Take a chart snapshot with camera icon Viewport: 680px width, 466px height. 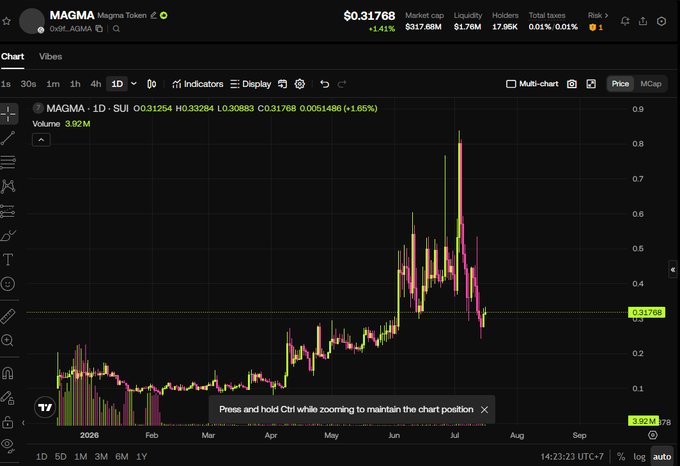pyautogui.click(x=572, y=84)
